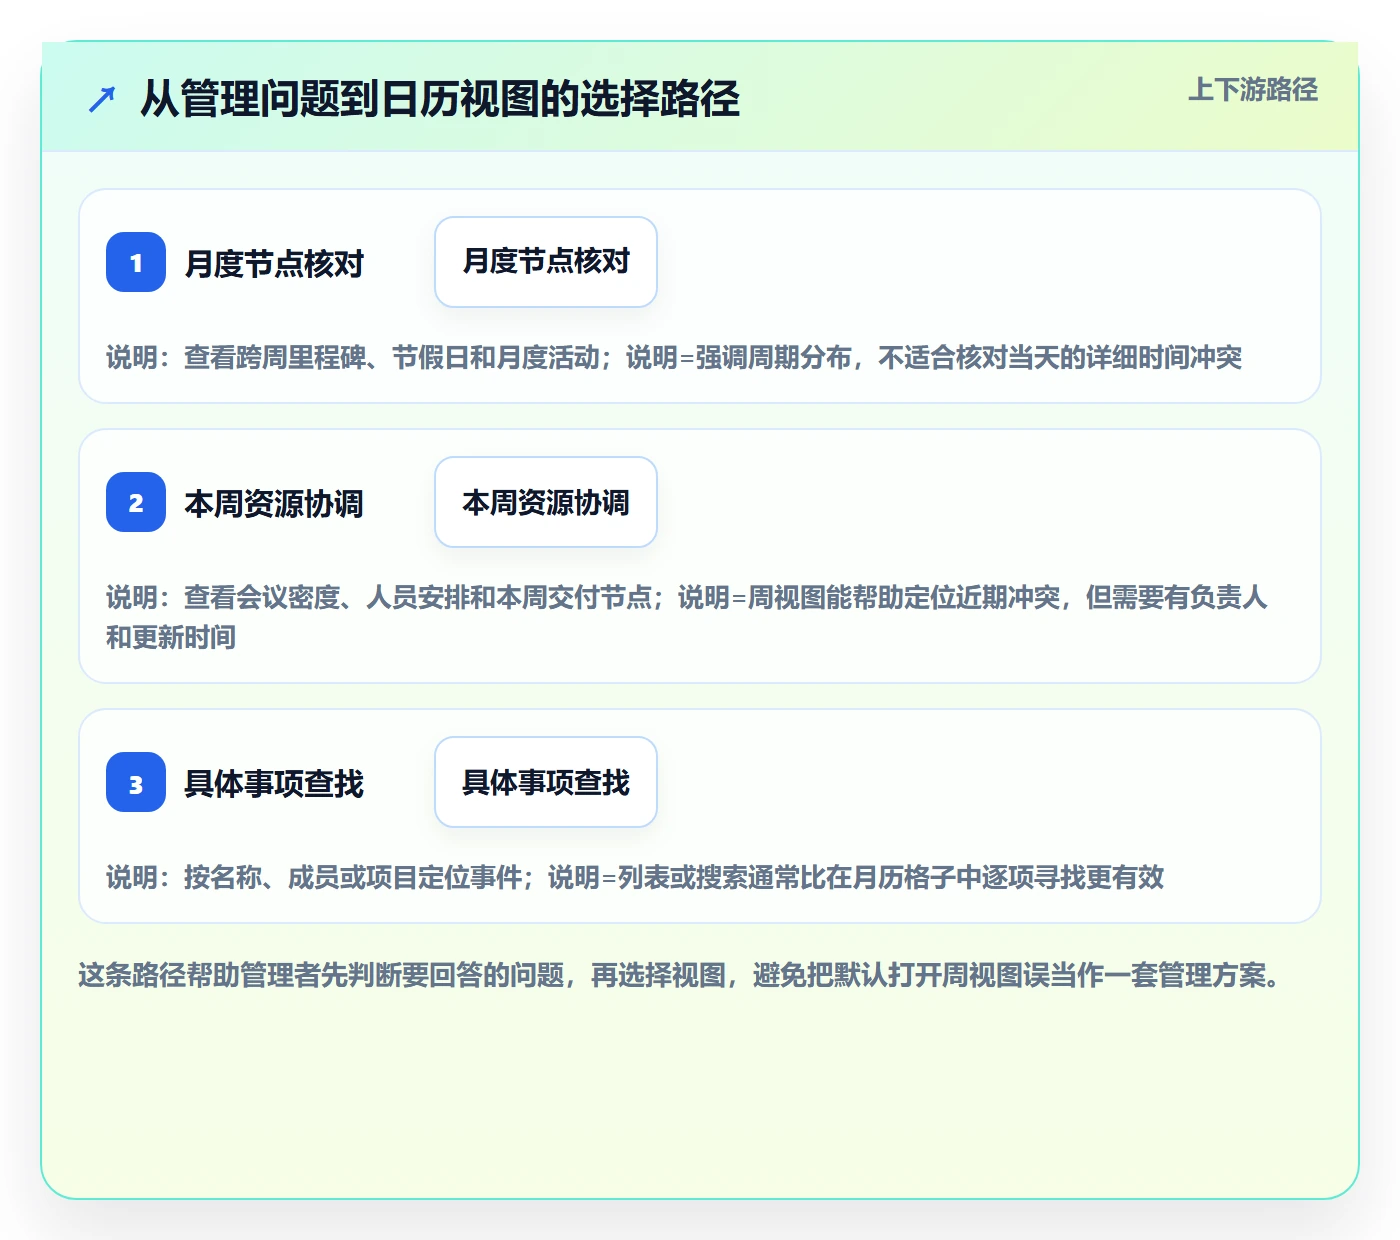Click the description starting 说明：按名称、成员或项目
The width and height of the screenshot is (1400, 1240).
pos(635,878)
